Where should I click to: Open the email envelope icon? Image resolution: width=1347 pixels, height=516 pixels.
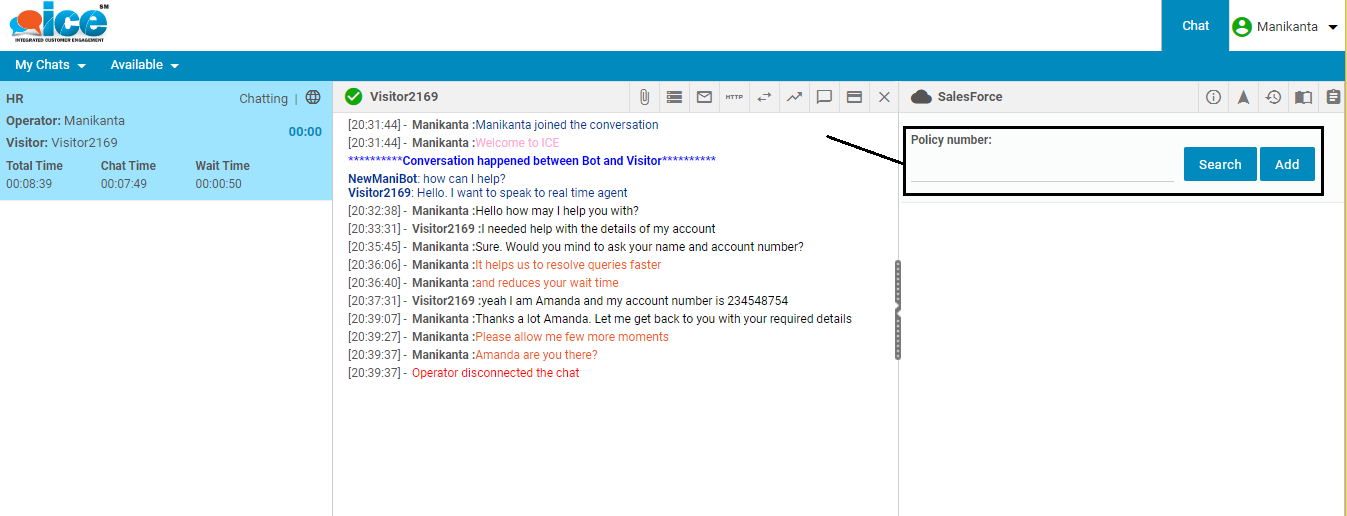[x=704, y=97]
